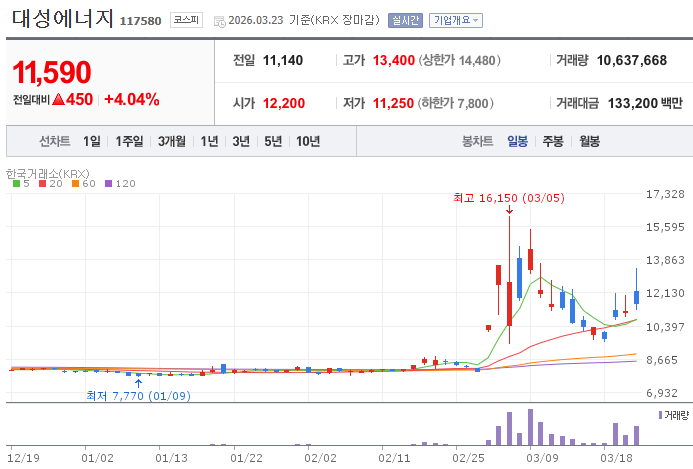
Task: Click the 10,397 price axis label
Action: 665,327
